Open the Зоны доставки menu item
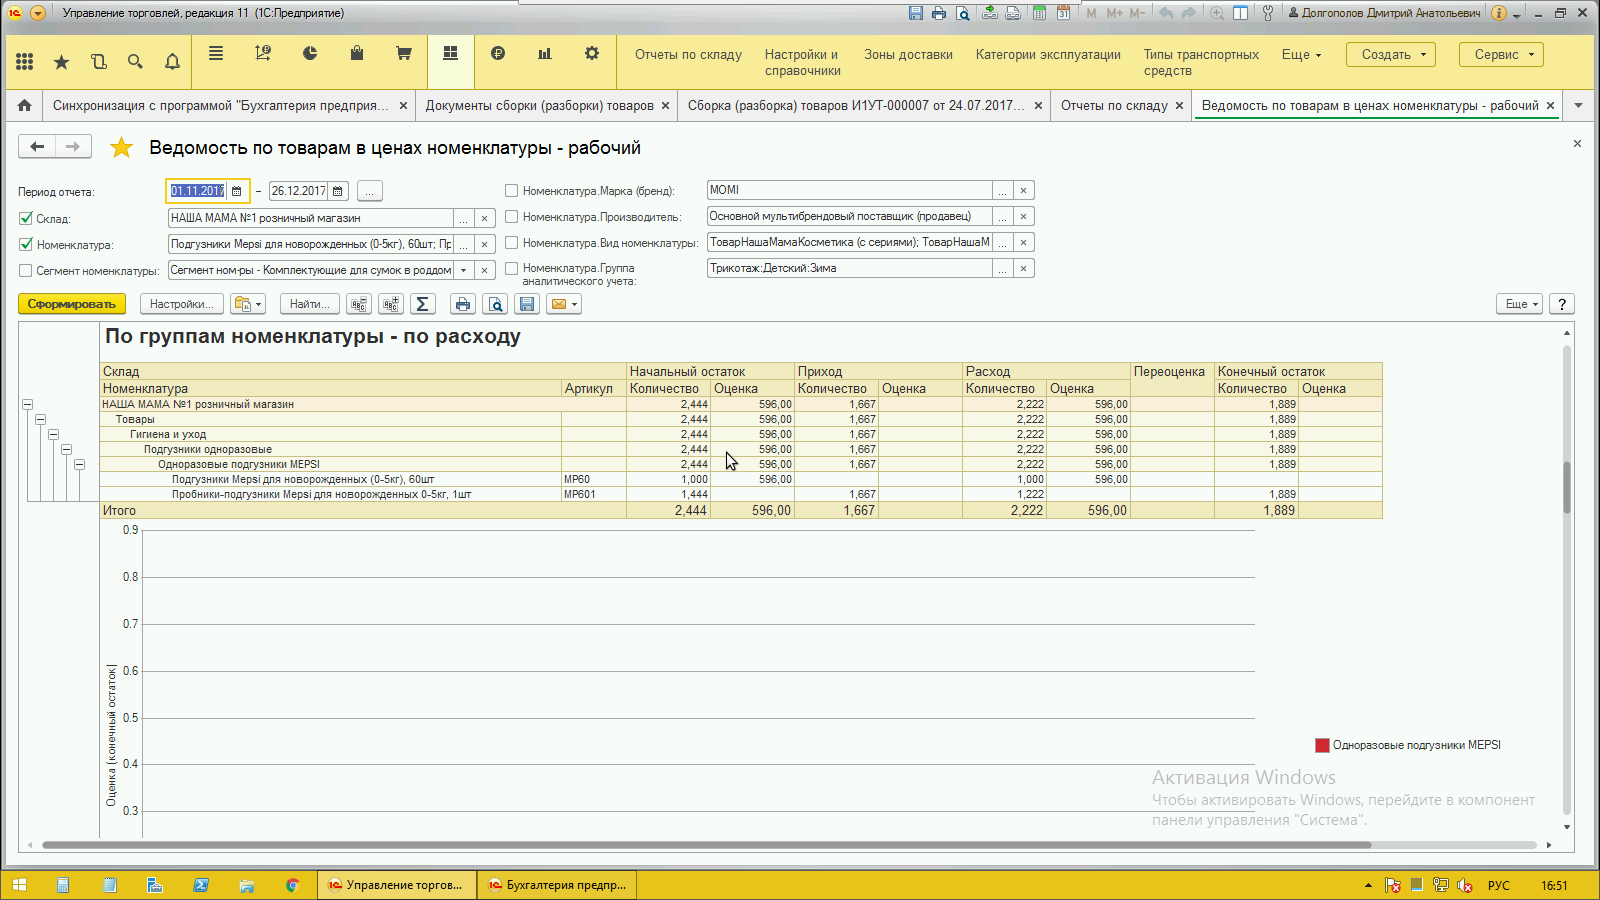The width and height of the screenshot is (1600, 900). tap(908, 55)
